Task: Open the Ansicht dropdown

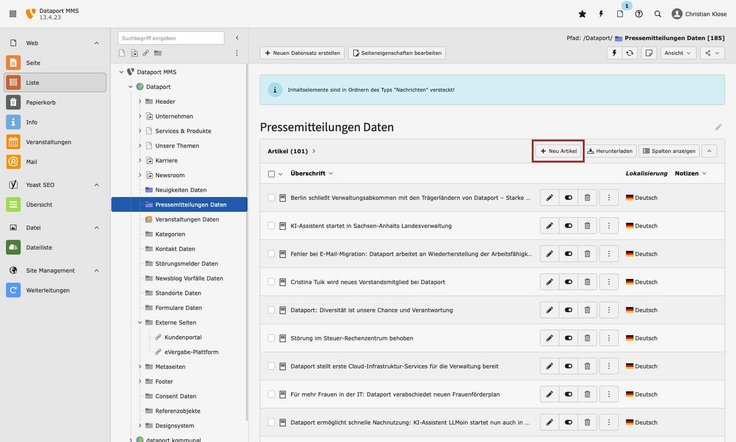Action: (678, 52)
